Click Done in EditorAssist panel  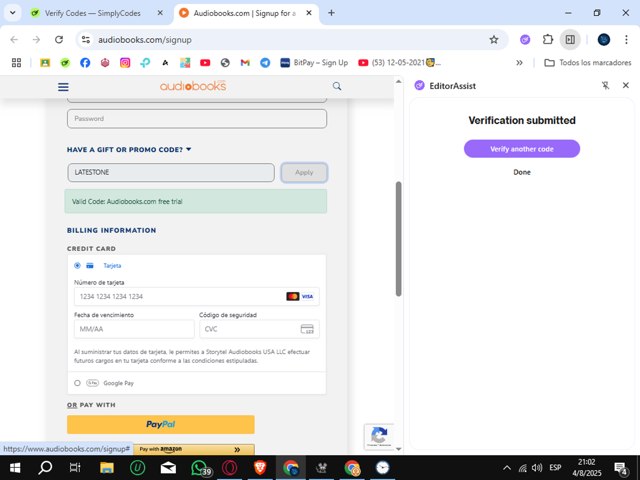pos(522,172)
